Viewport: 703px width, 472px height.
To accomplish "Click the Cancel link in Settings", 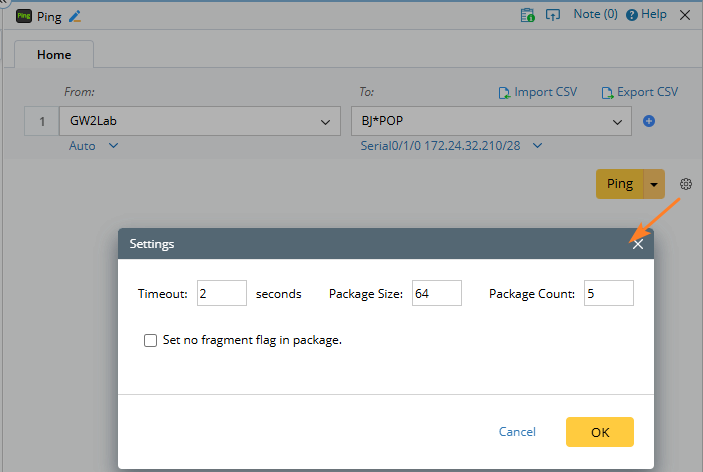I will pyautogui.click(x=517, y=432).
